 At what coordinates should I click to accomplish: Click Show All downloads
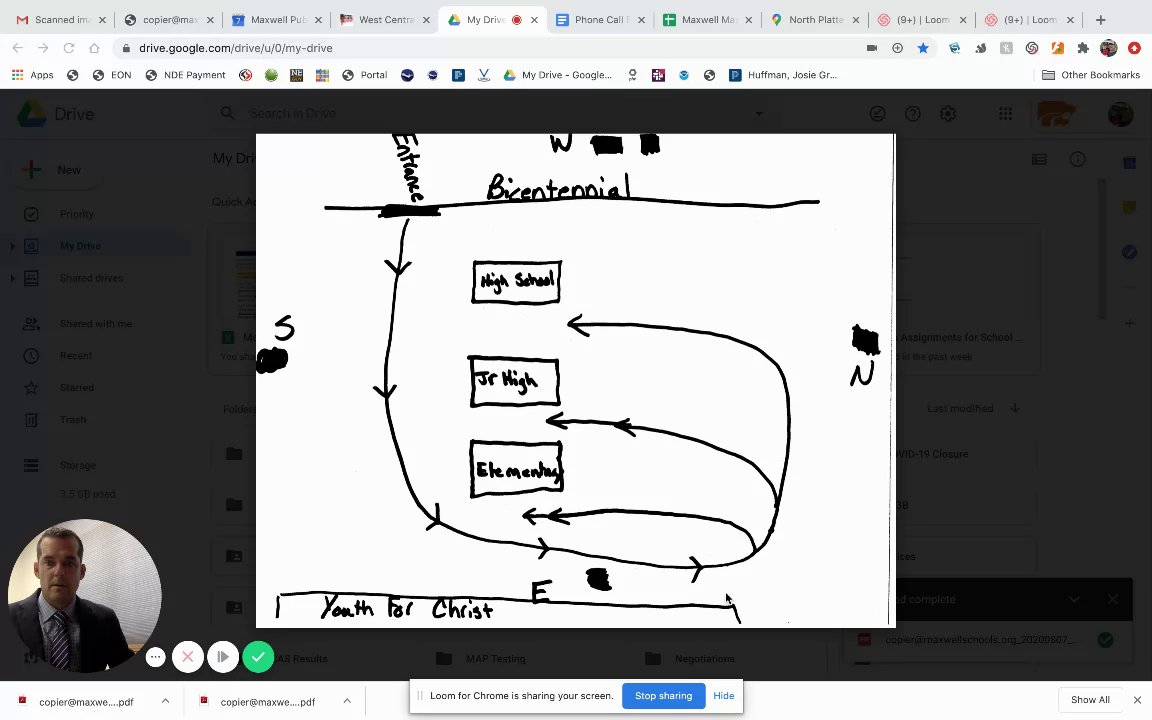pos(1090,699)
